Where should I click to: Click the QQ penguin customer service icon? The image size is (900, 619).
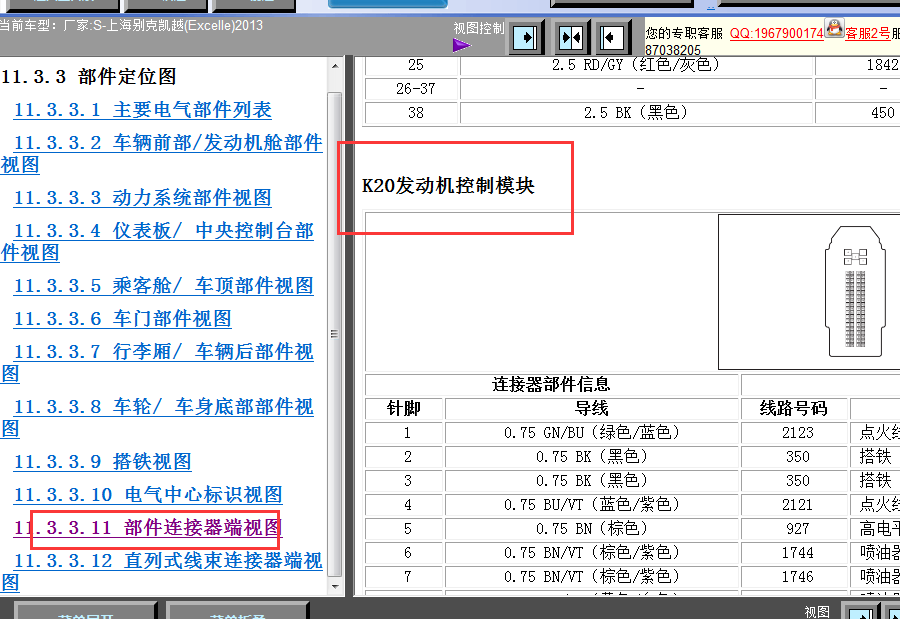[x=834, y=28]
